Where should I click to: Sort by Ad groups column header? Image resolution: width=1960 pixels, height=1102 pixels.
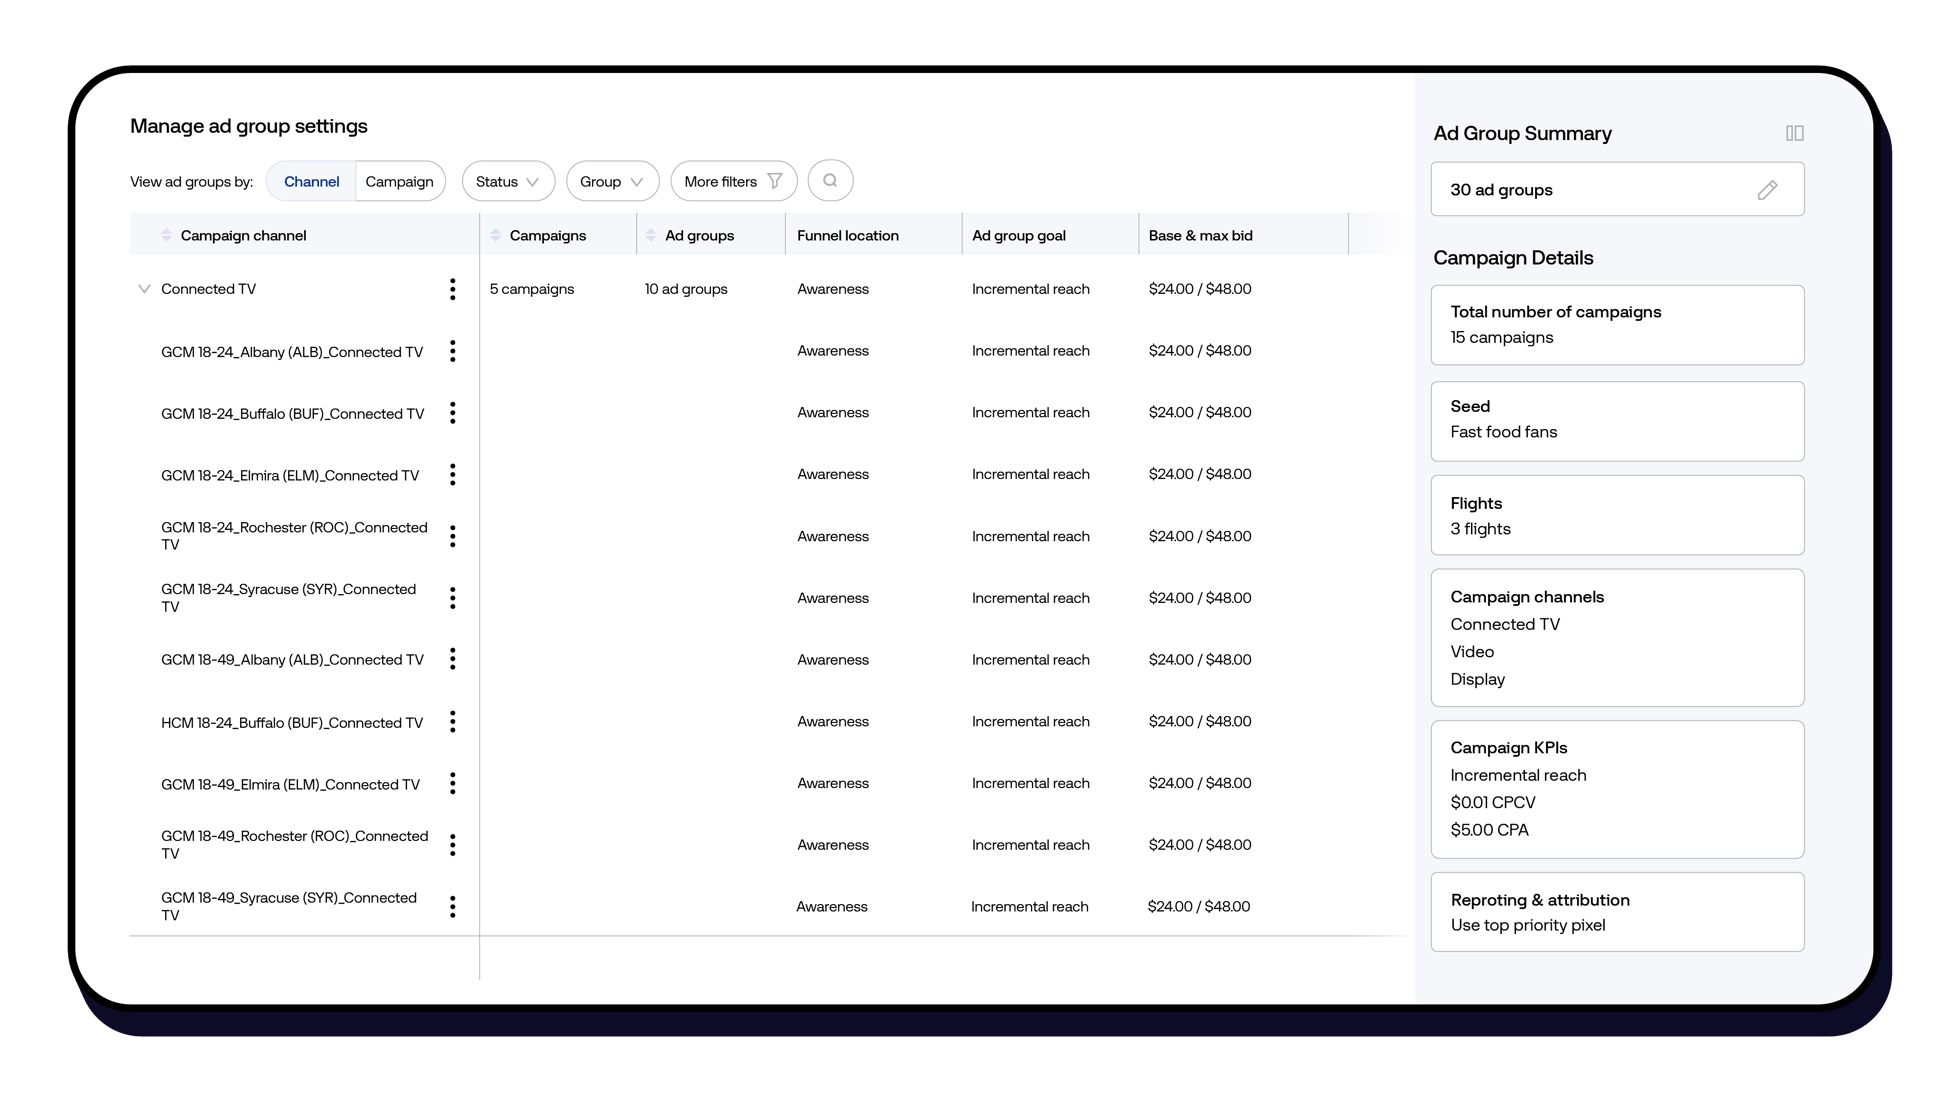[x=698, y=236]
